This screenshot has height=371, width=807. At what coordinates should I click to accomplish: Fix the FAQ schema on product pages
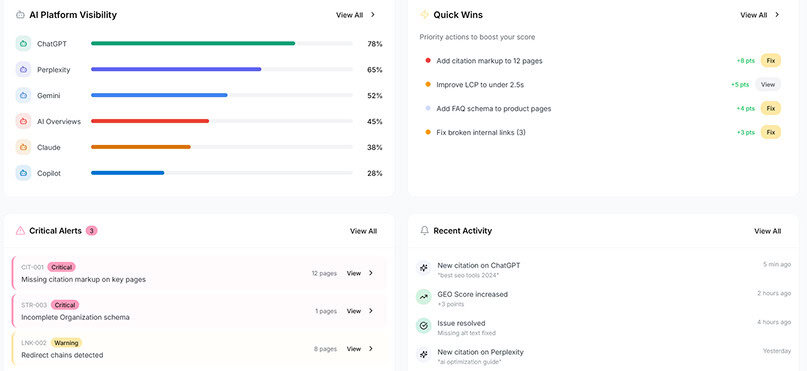(x=770, y=109)
